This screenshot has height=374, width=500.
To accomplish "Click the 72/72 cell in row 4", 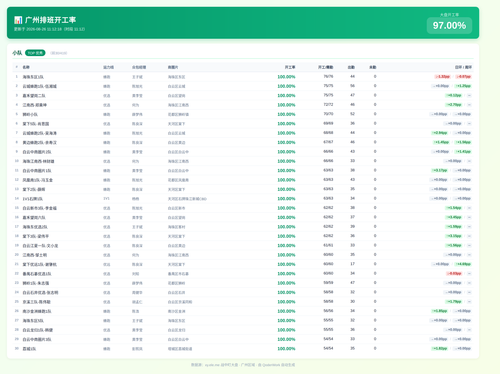I will coord(328,105).
